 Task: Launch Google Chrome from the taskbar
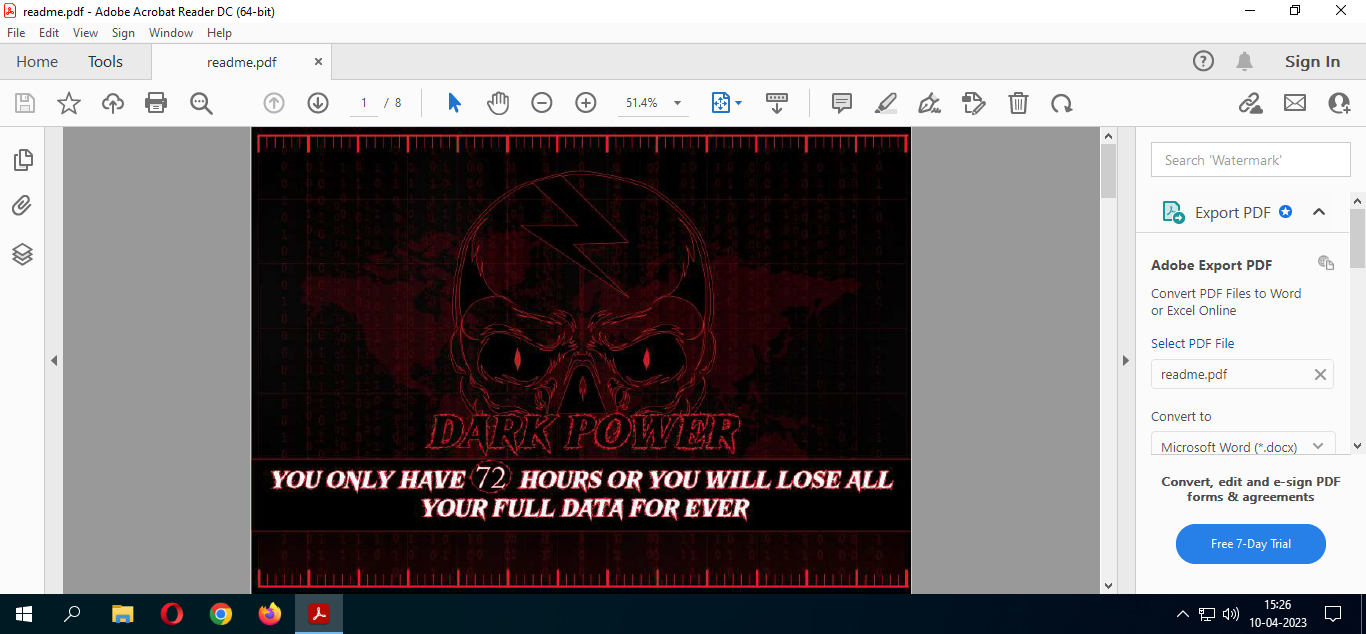pyautogui.click(x=221, y=614)
